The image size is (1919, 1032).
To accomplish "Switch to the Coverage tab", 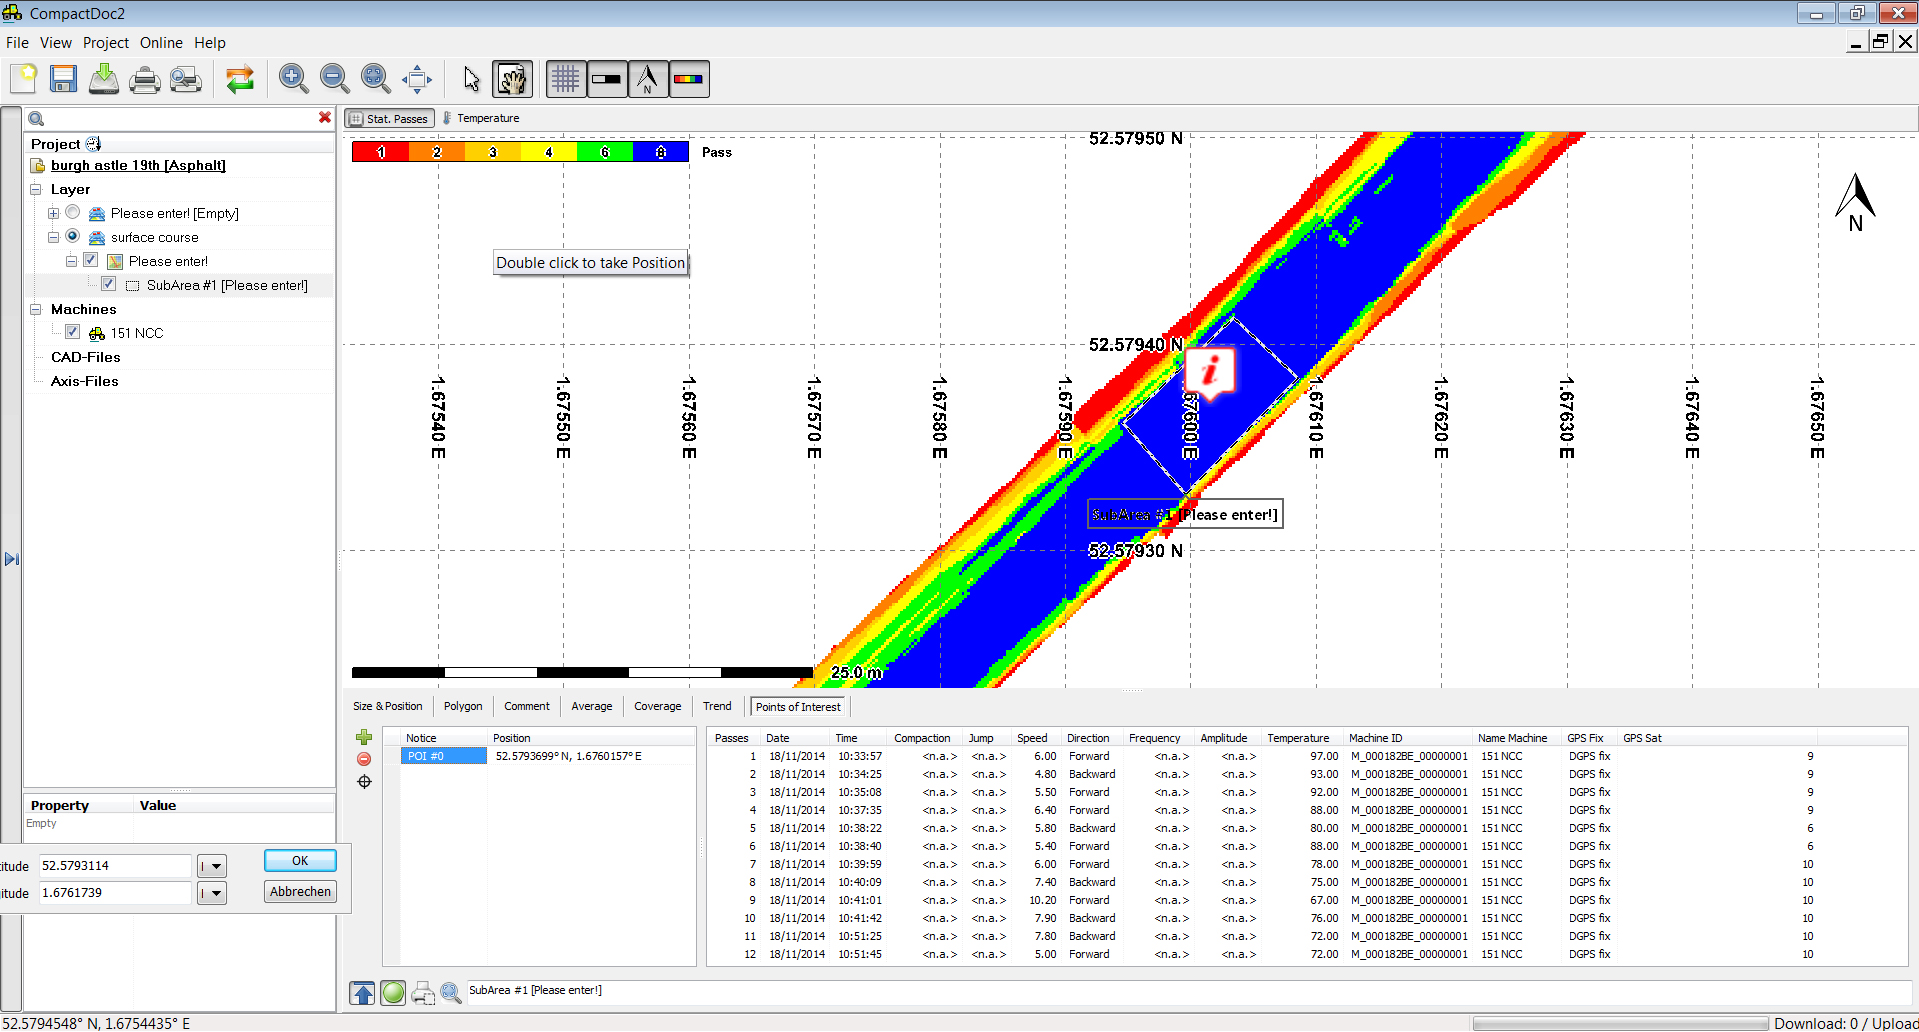I will point(657,706).
